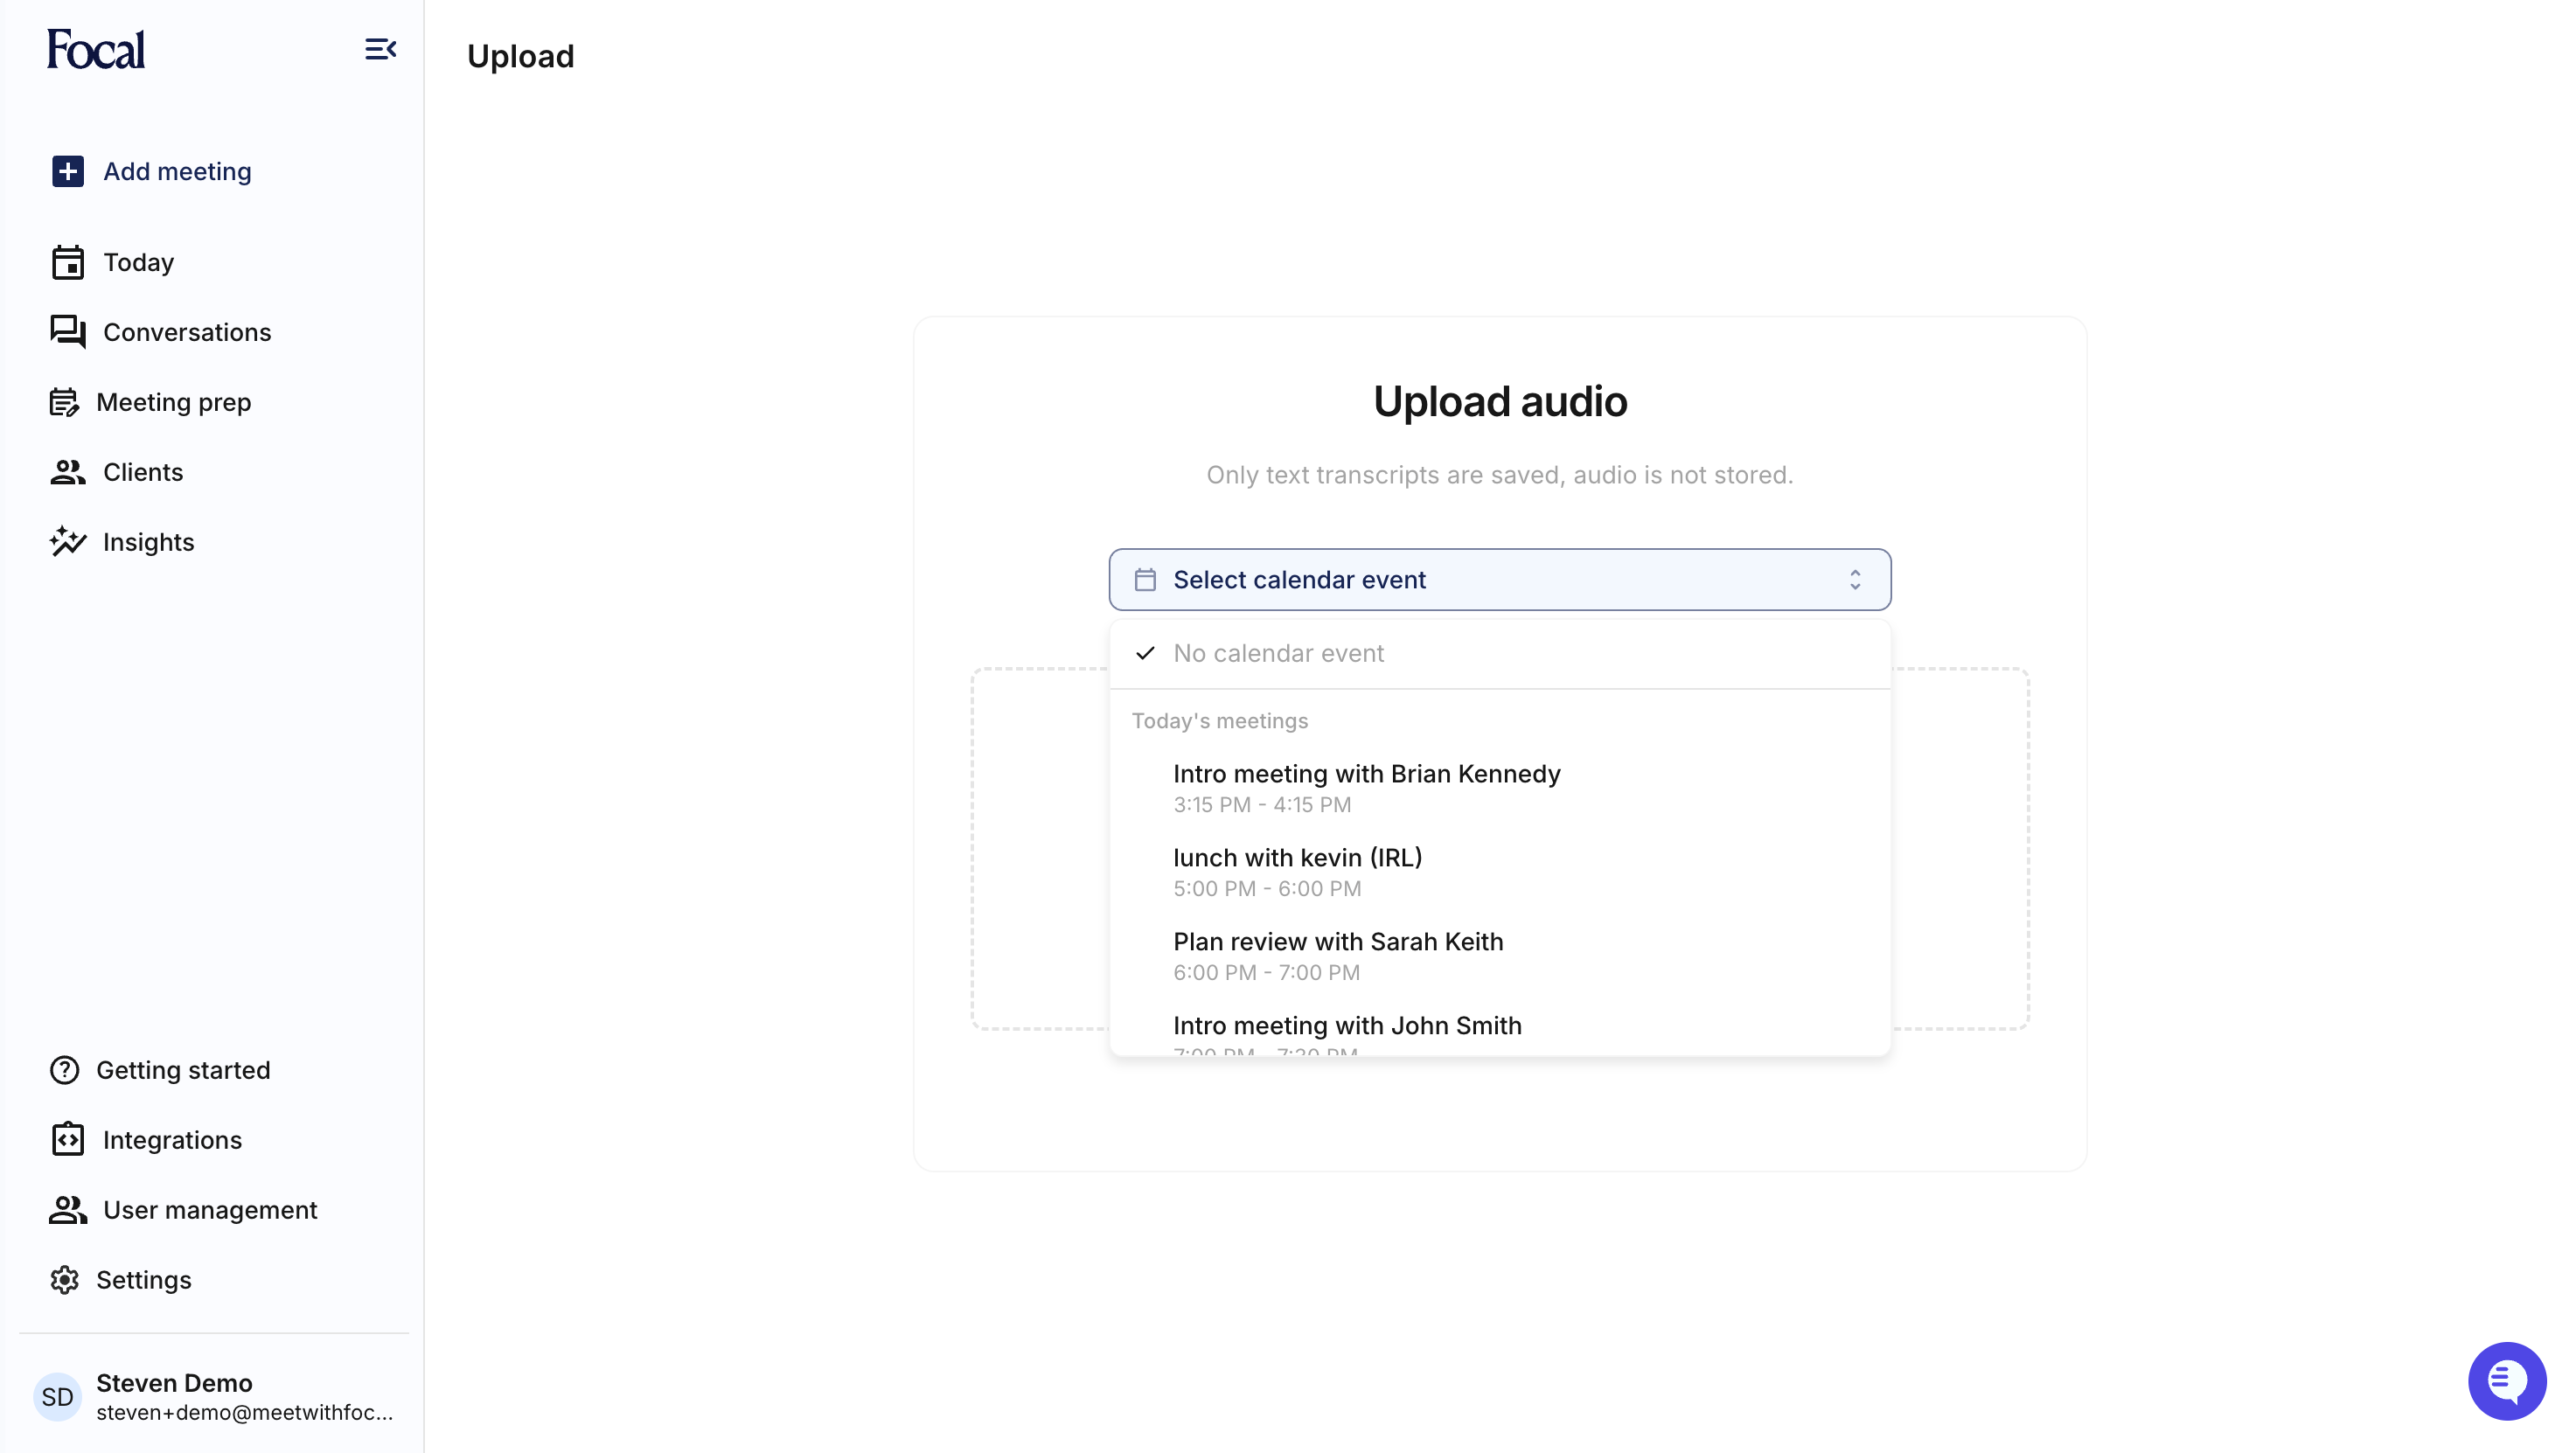Click the Clients people icon

point(67,471)
